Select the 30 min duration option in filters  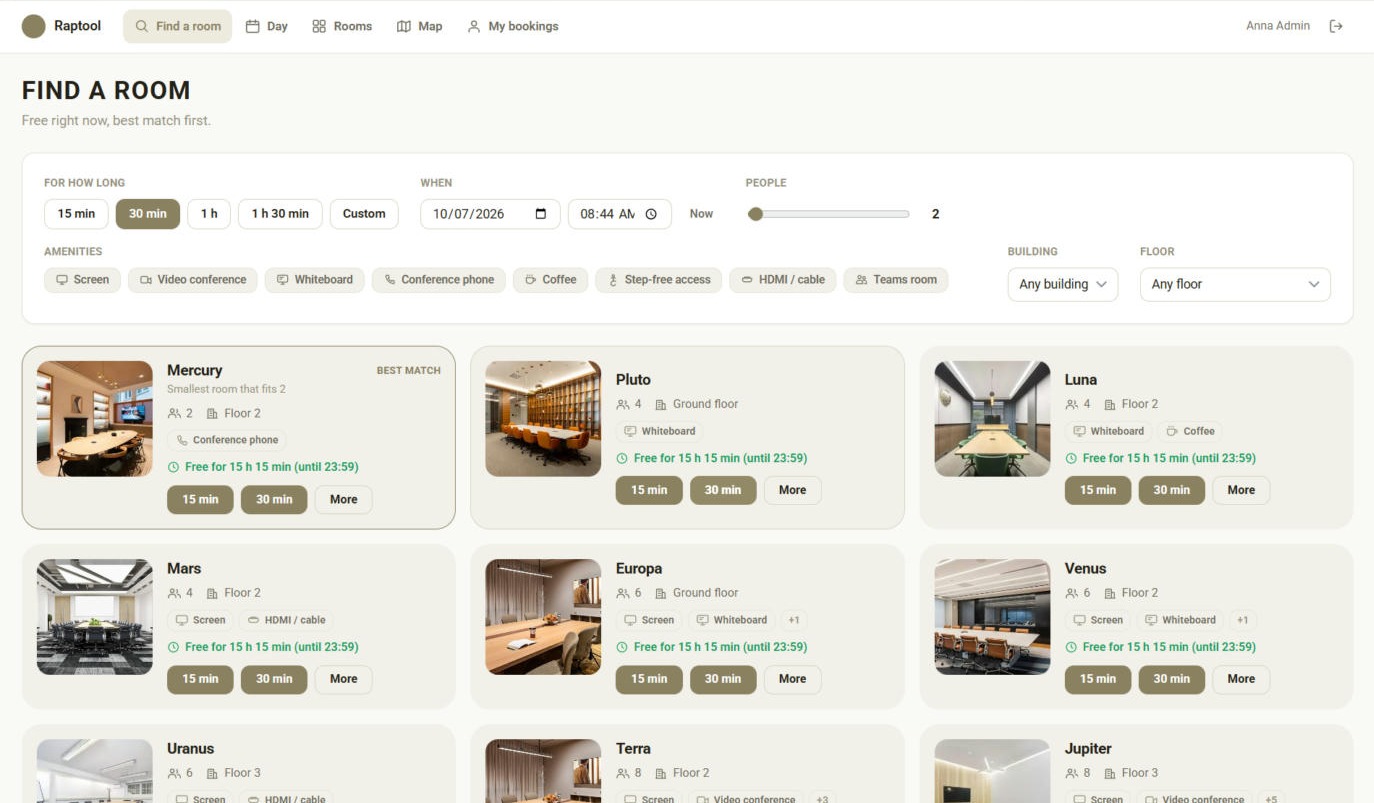point(148,214)
